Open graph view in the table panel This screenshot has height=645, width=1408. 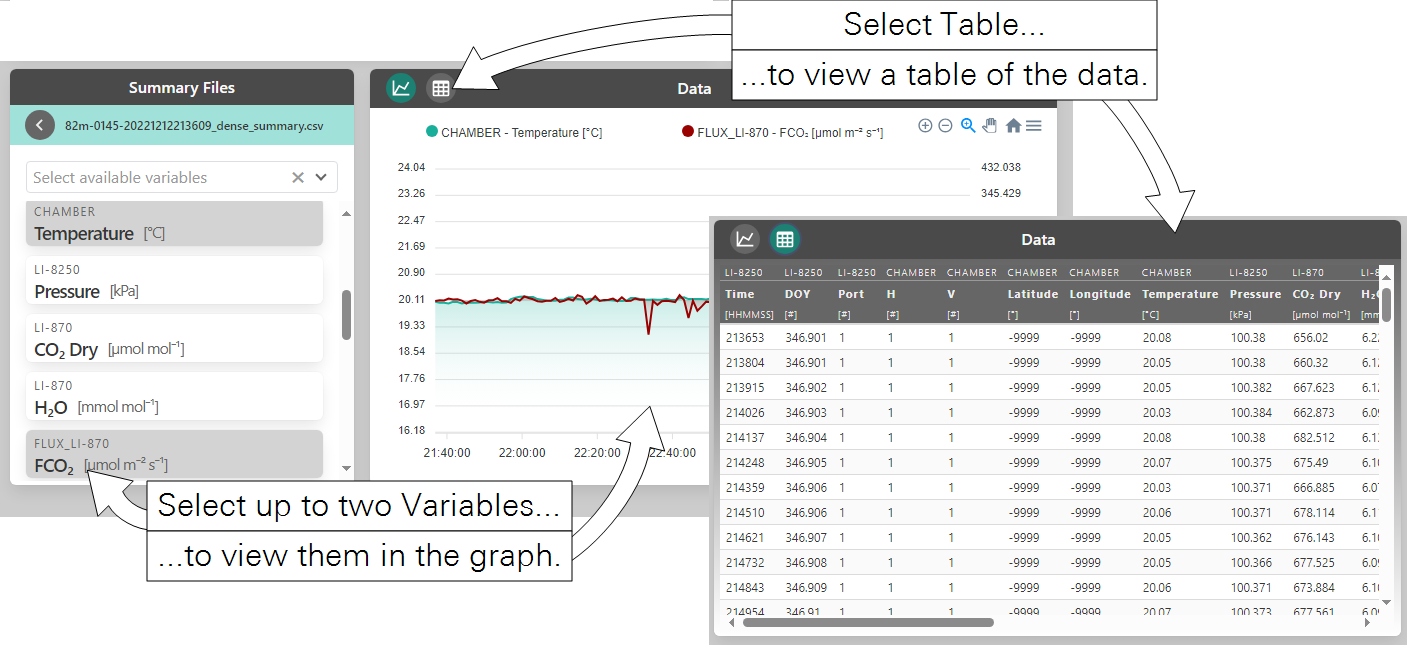point(745,239)
